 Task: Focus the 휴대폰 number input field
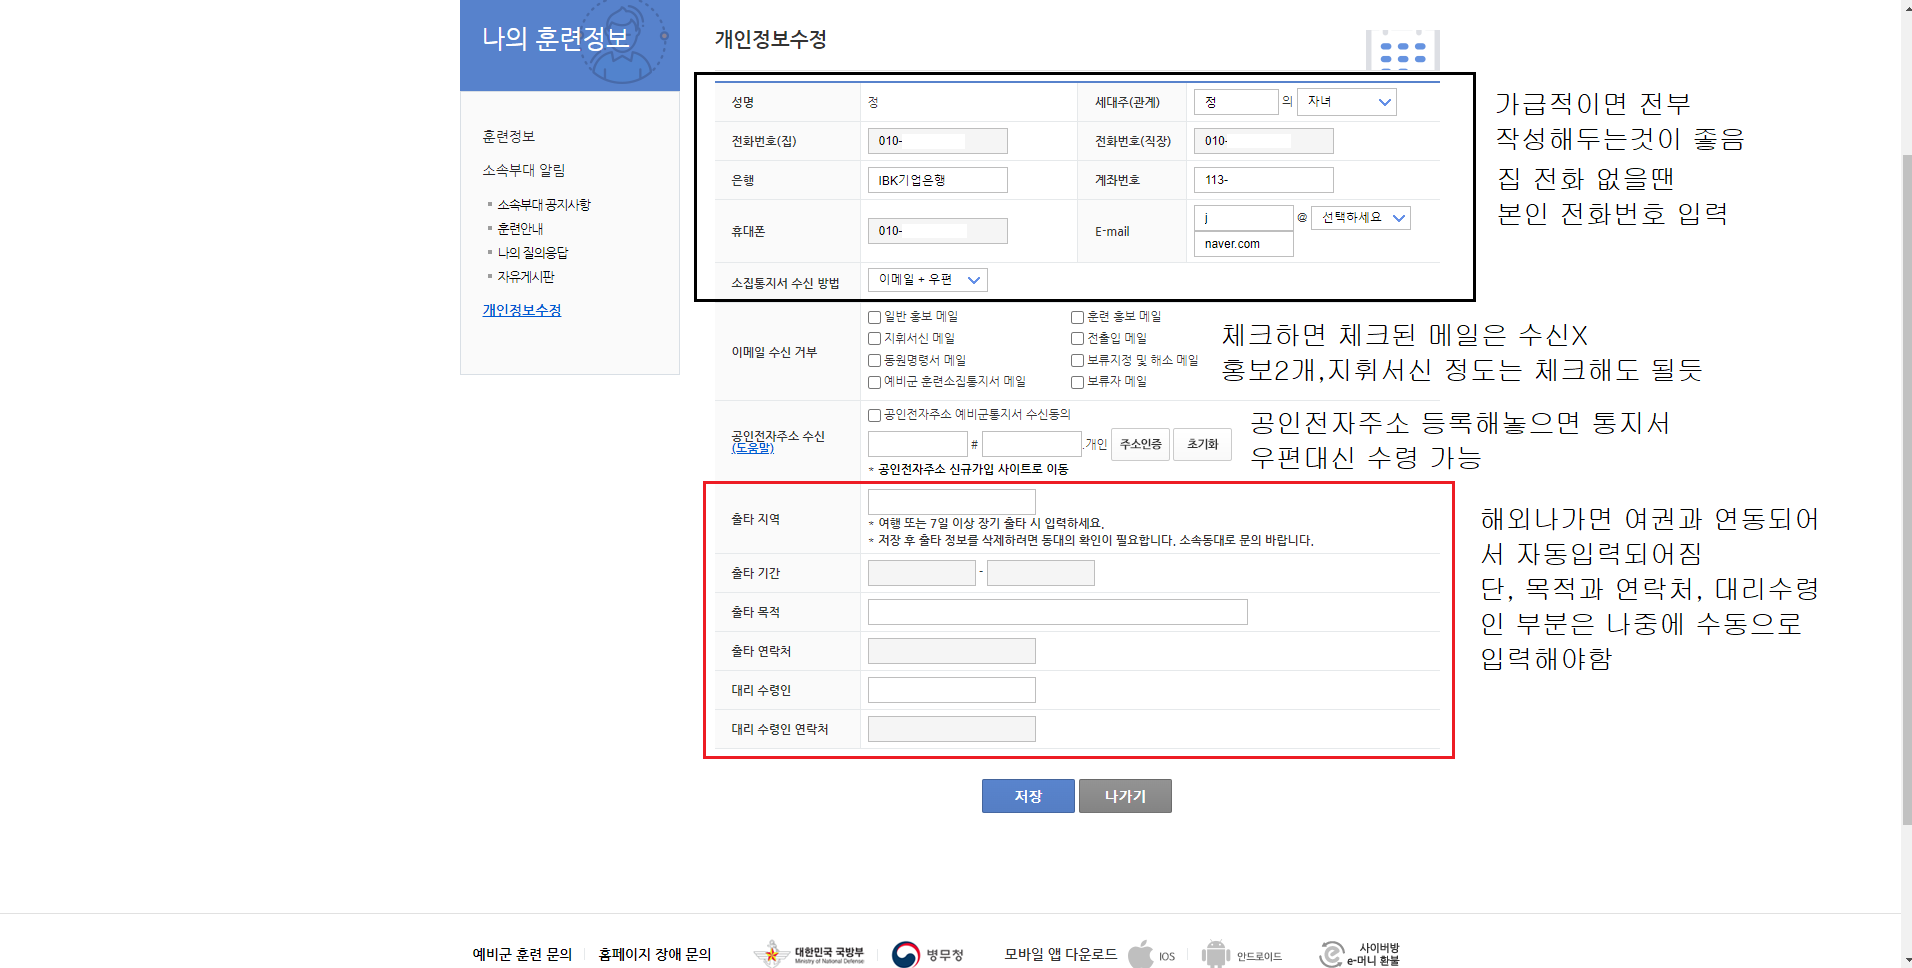938,231
